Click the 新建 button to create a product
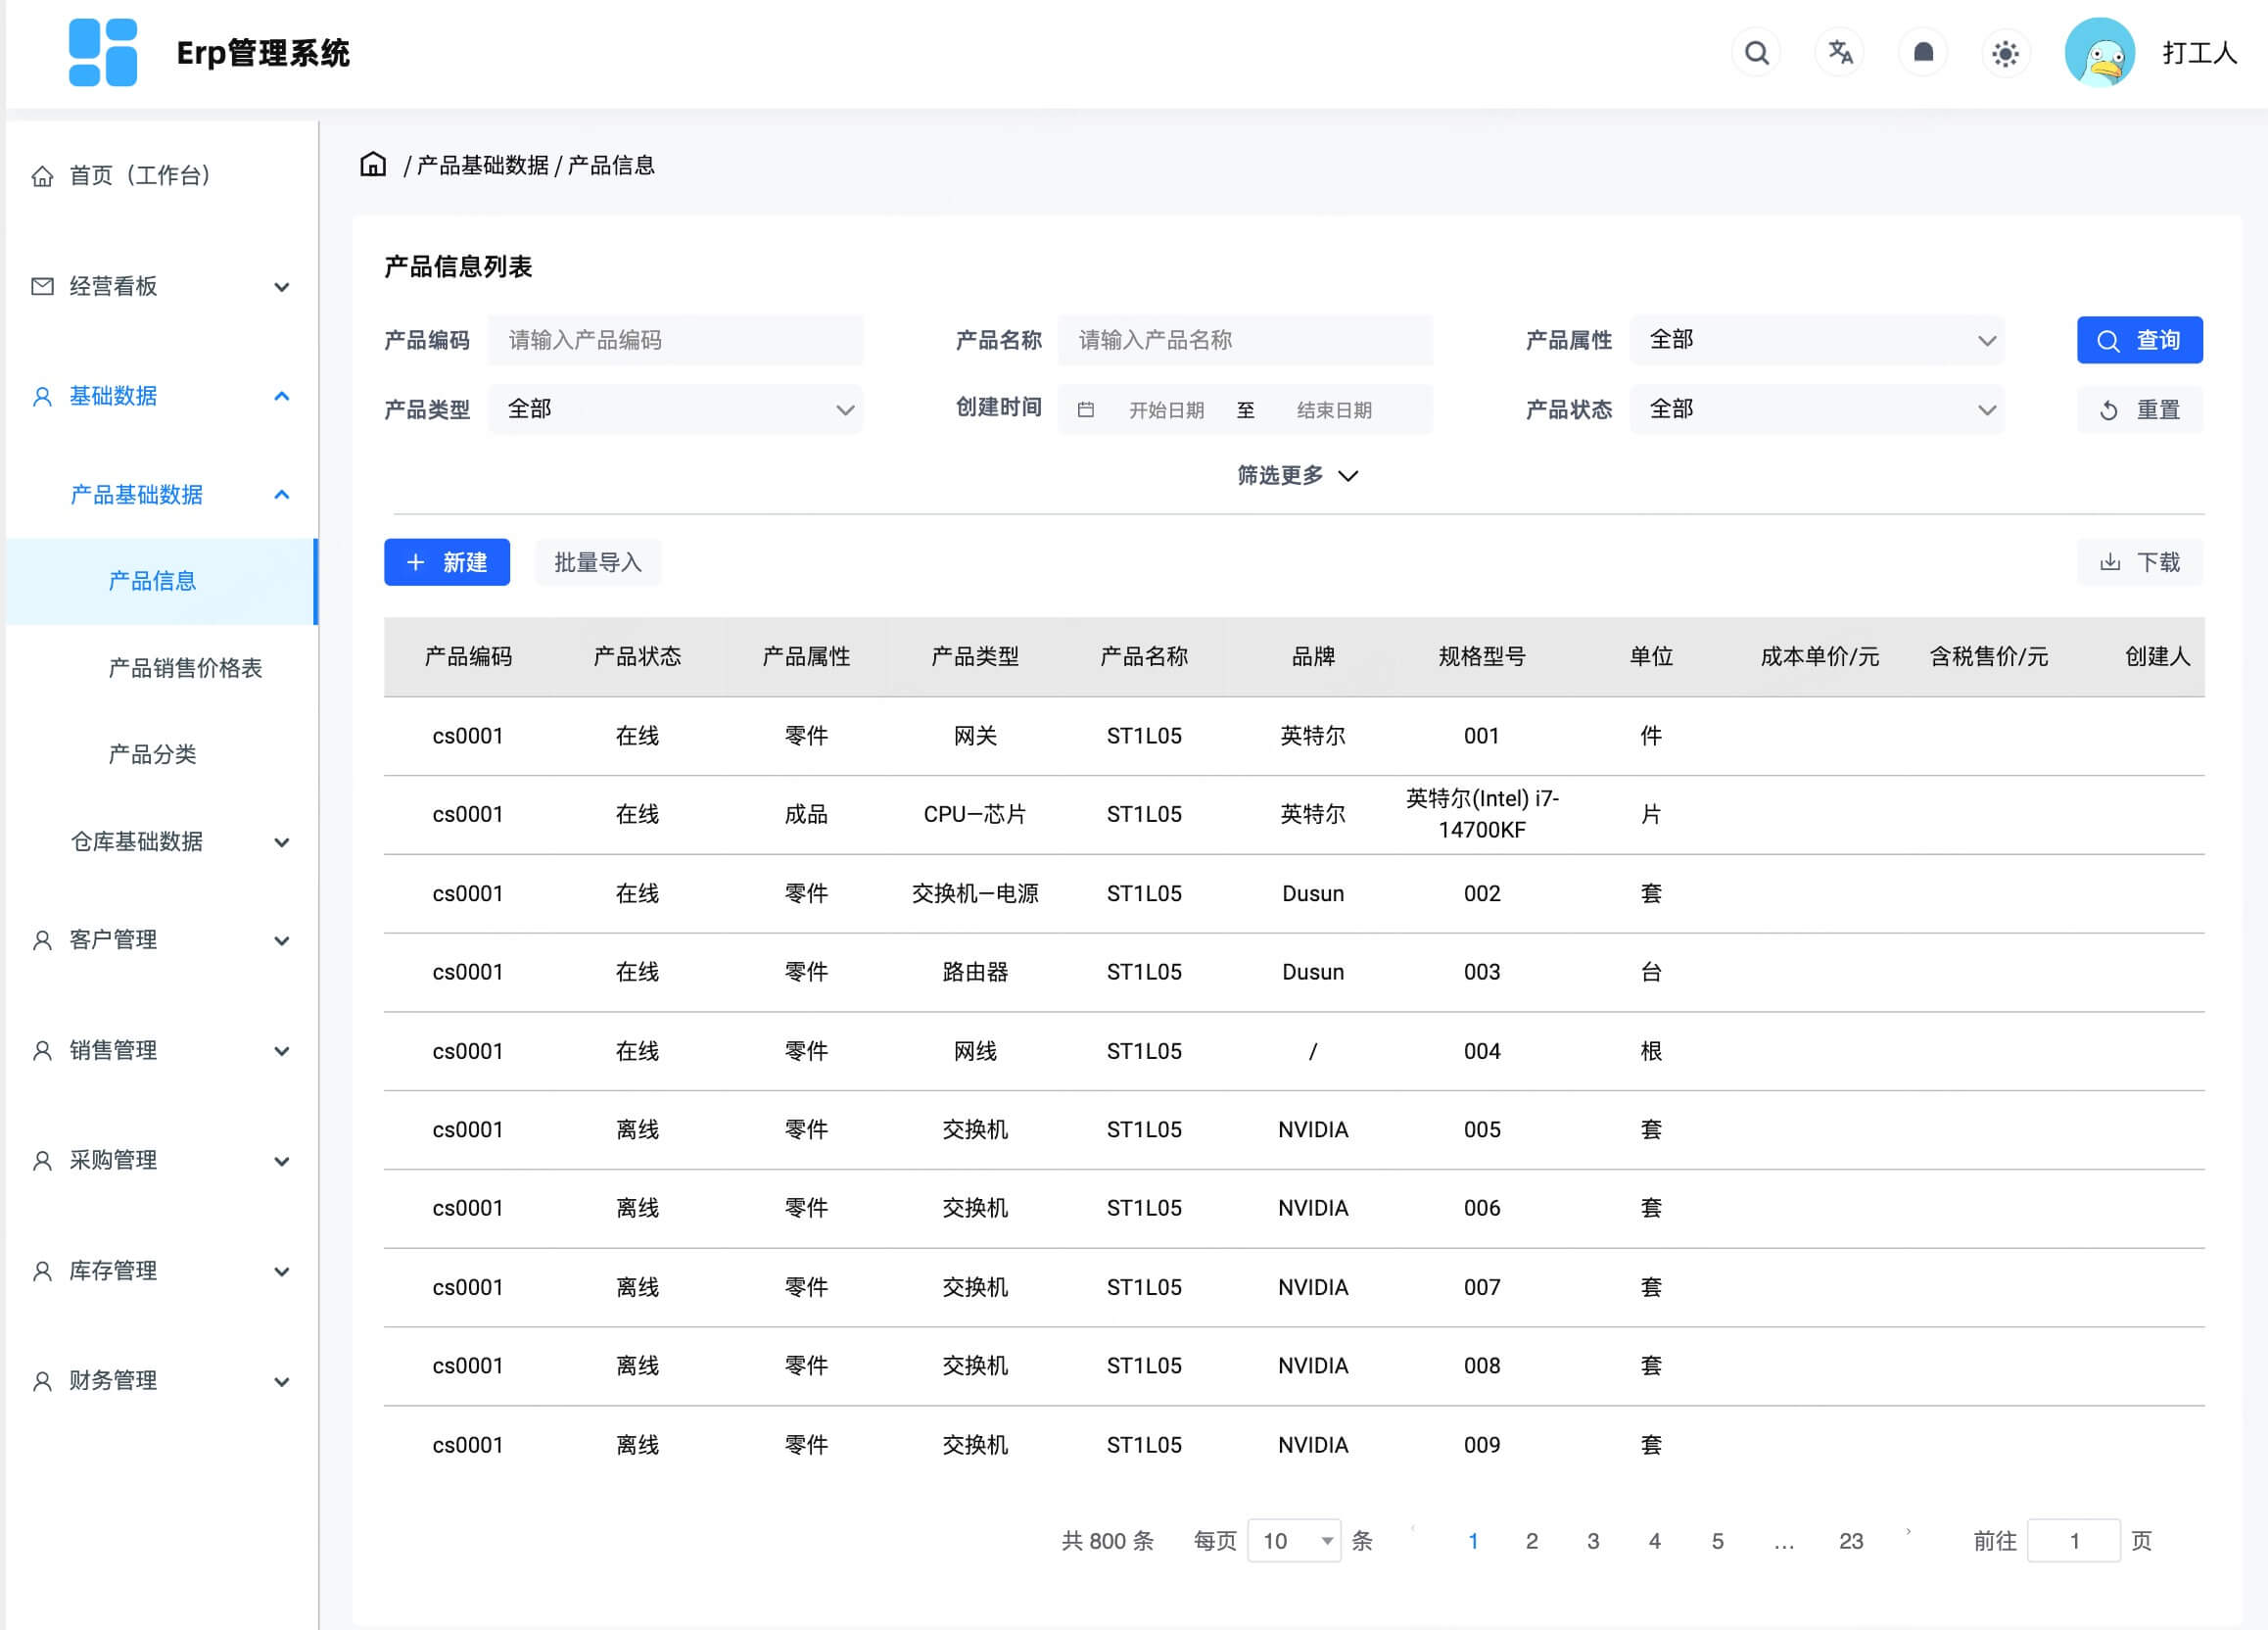The image size is (2268, 1630). 446,562
